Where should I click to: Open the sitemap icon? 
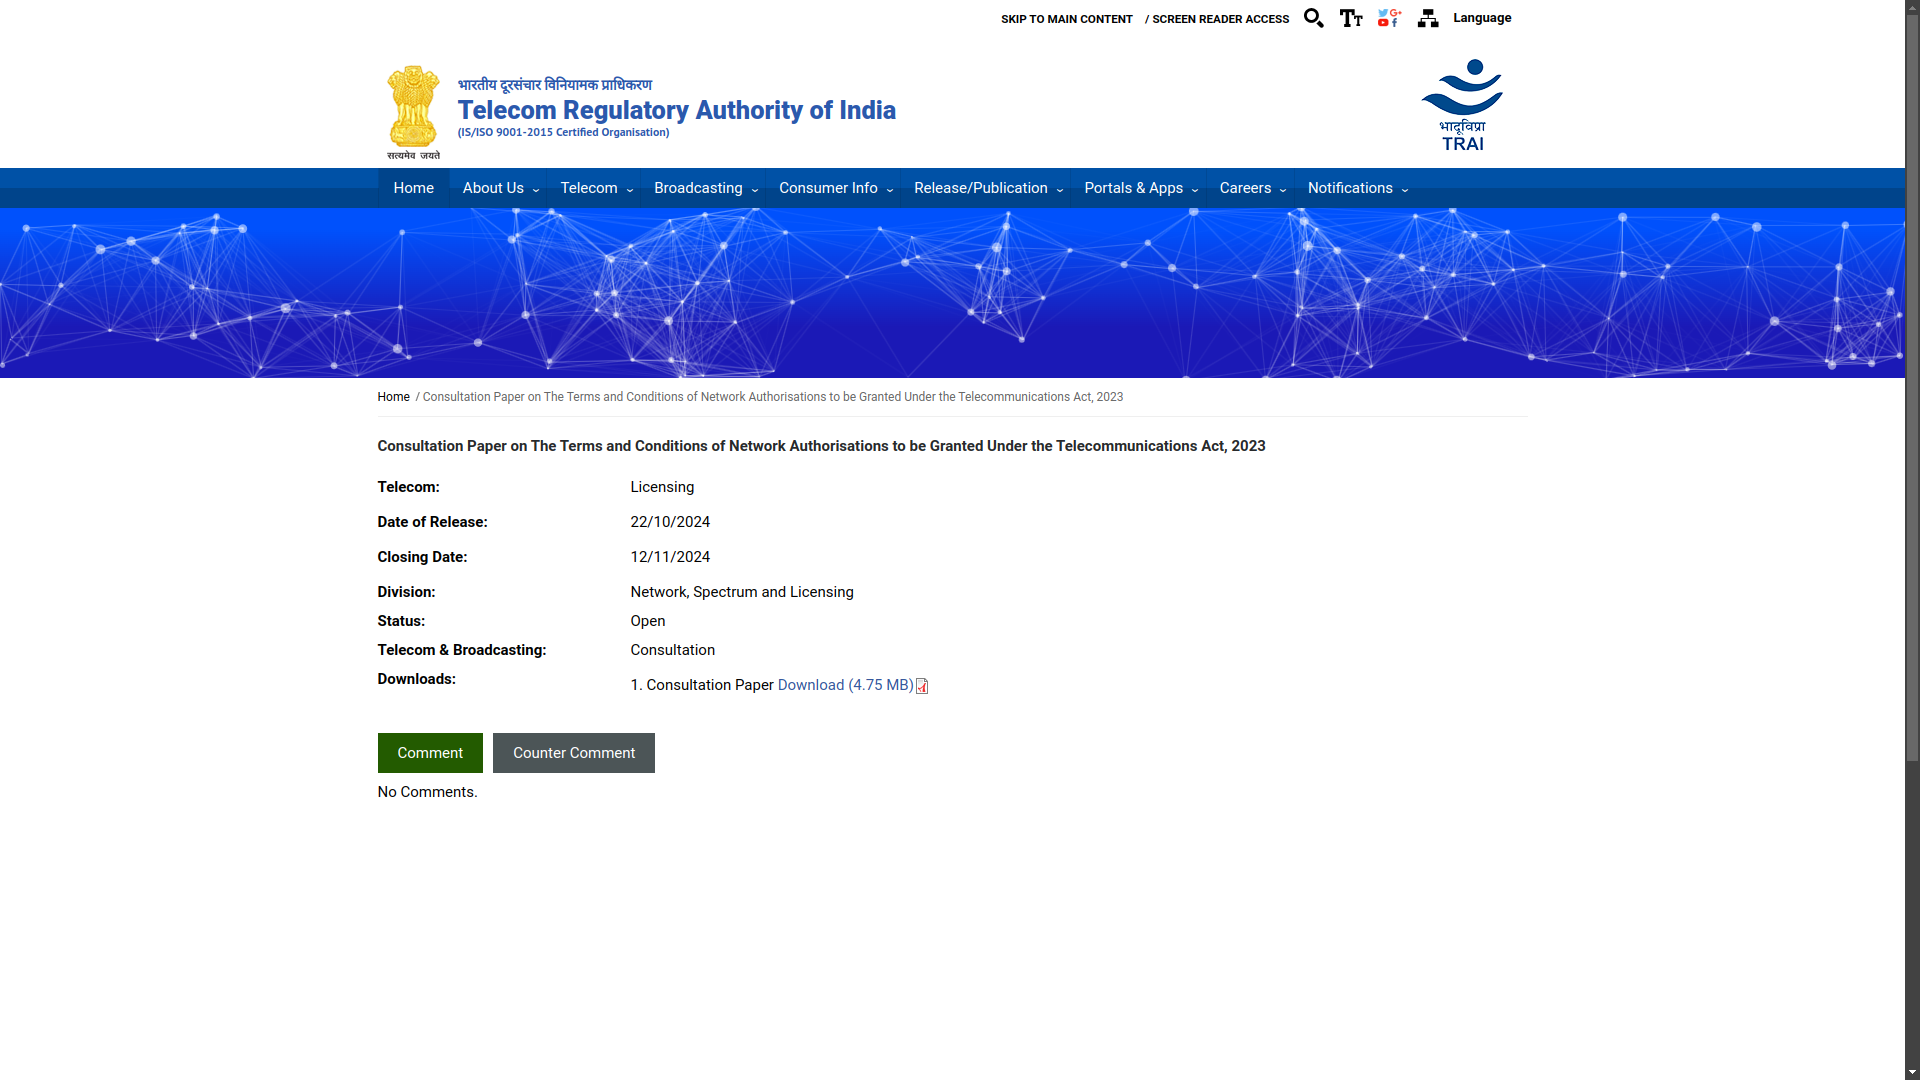[1428, 18]
